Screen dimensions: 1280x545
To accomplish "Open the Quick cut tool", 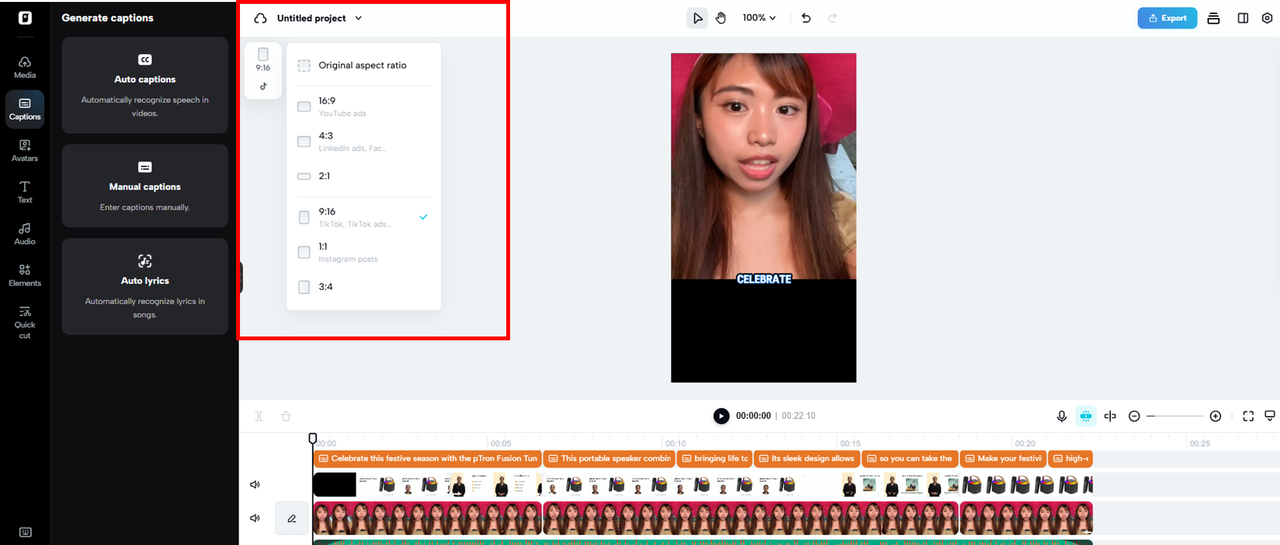I will pos(25,322).
